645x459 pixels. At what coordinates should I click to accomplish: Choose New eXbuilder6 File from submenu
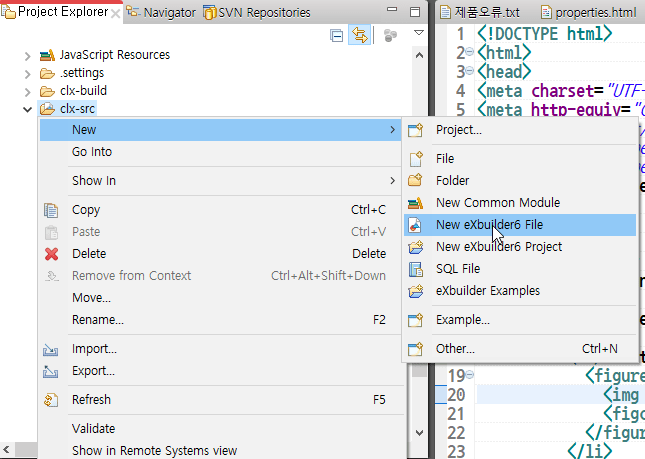click(x=489, y=225)
